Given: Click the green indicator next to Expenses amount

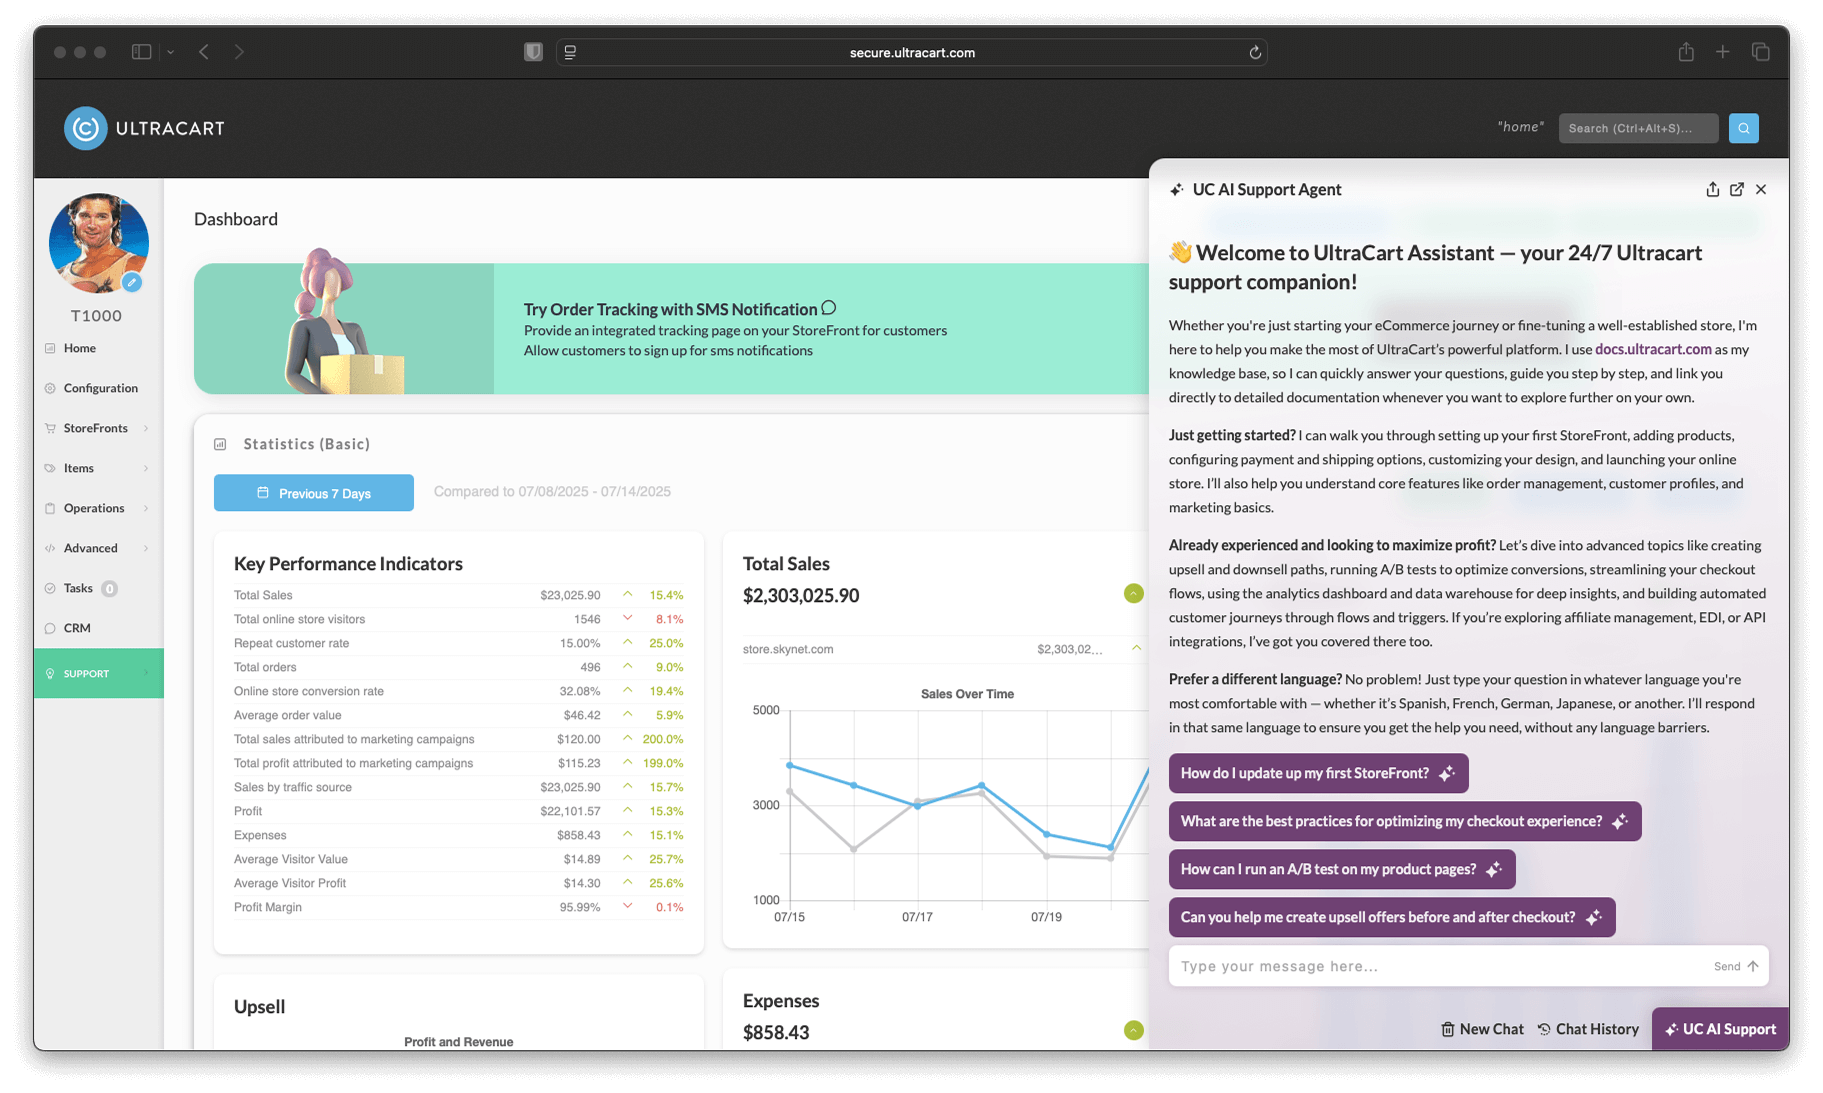Looking at the screenshot, I should pos(1133,1030).
